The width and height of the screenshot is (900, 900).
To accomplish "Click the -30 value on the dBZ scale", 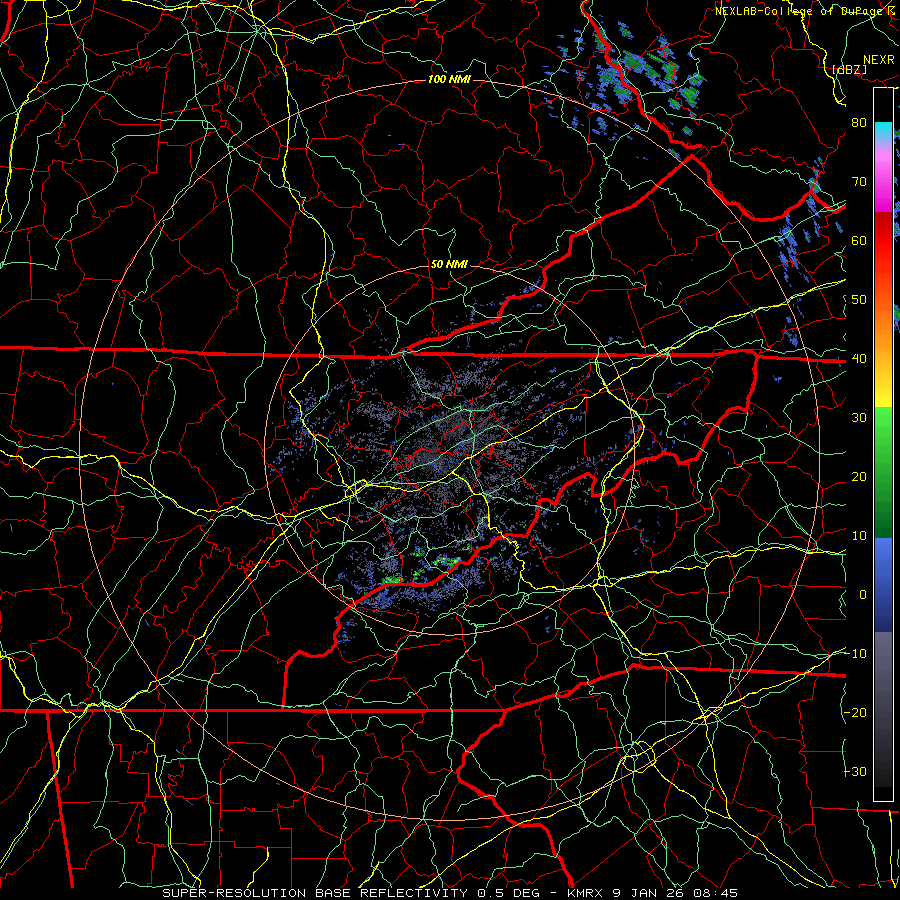I will 855,772.
